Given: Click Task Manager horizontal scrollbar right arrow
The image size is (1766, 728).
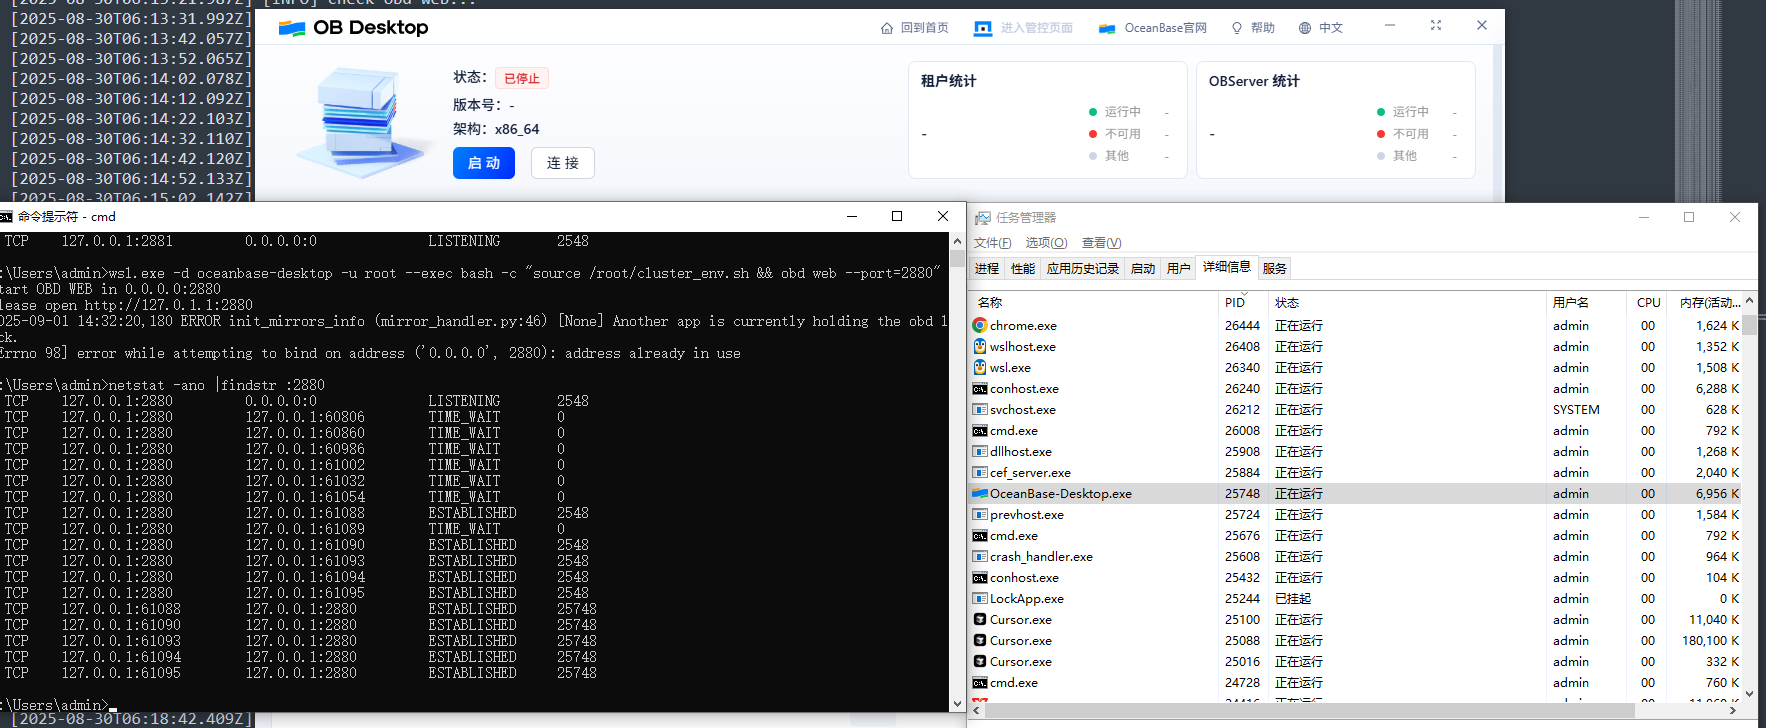Looking at the screenshot, I should [x=1733, y=710].
